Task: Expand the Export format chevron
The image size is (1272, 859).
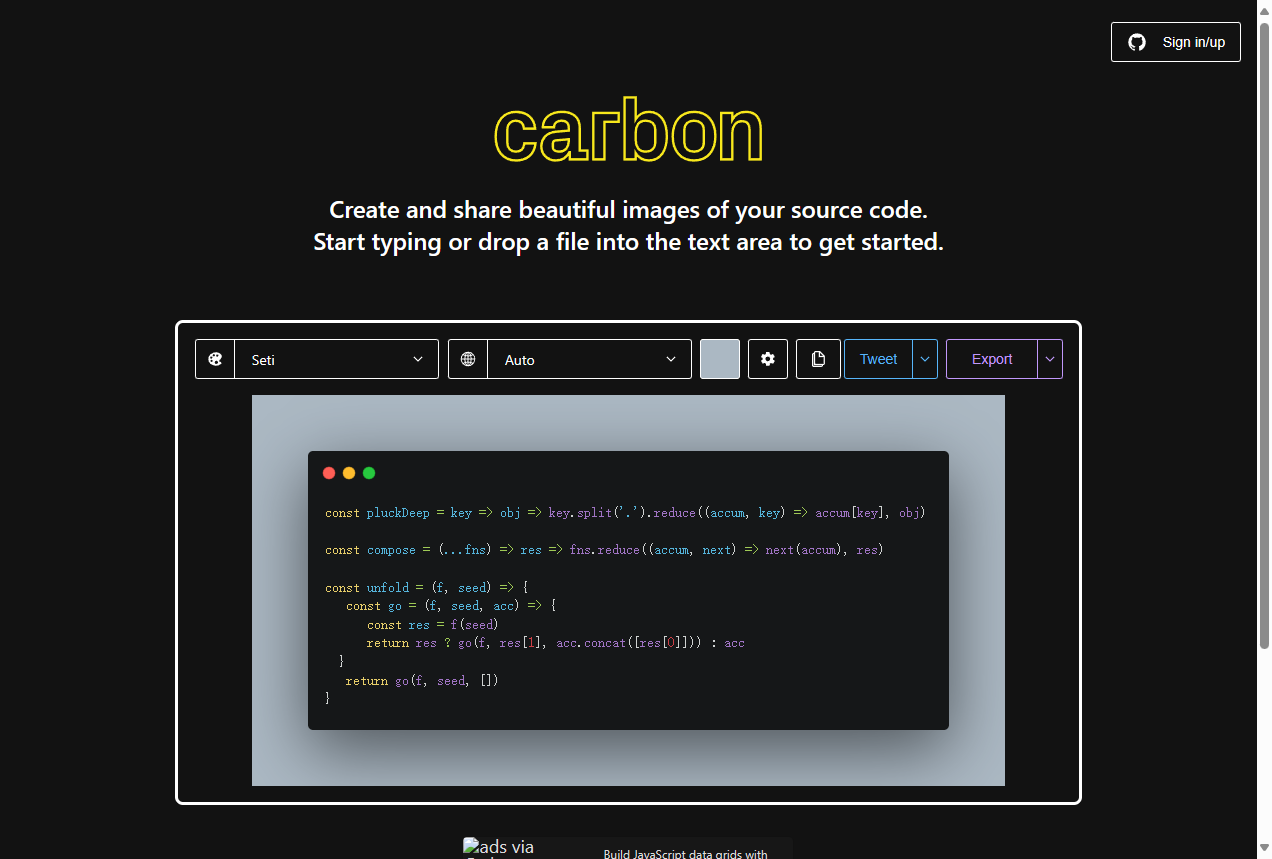Action: click(1049, 359)
